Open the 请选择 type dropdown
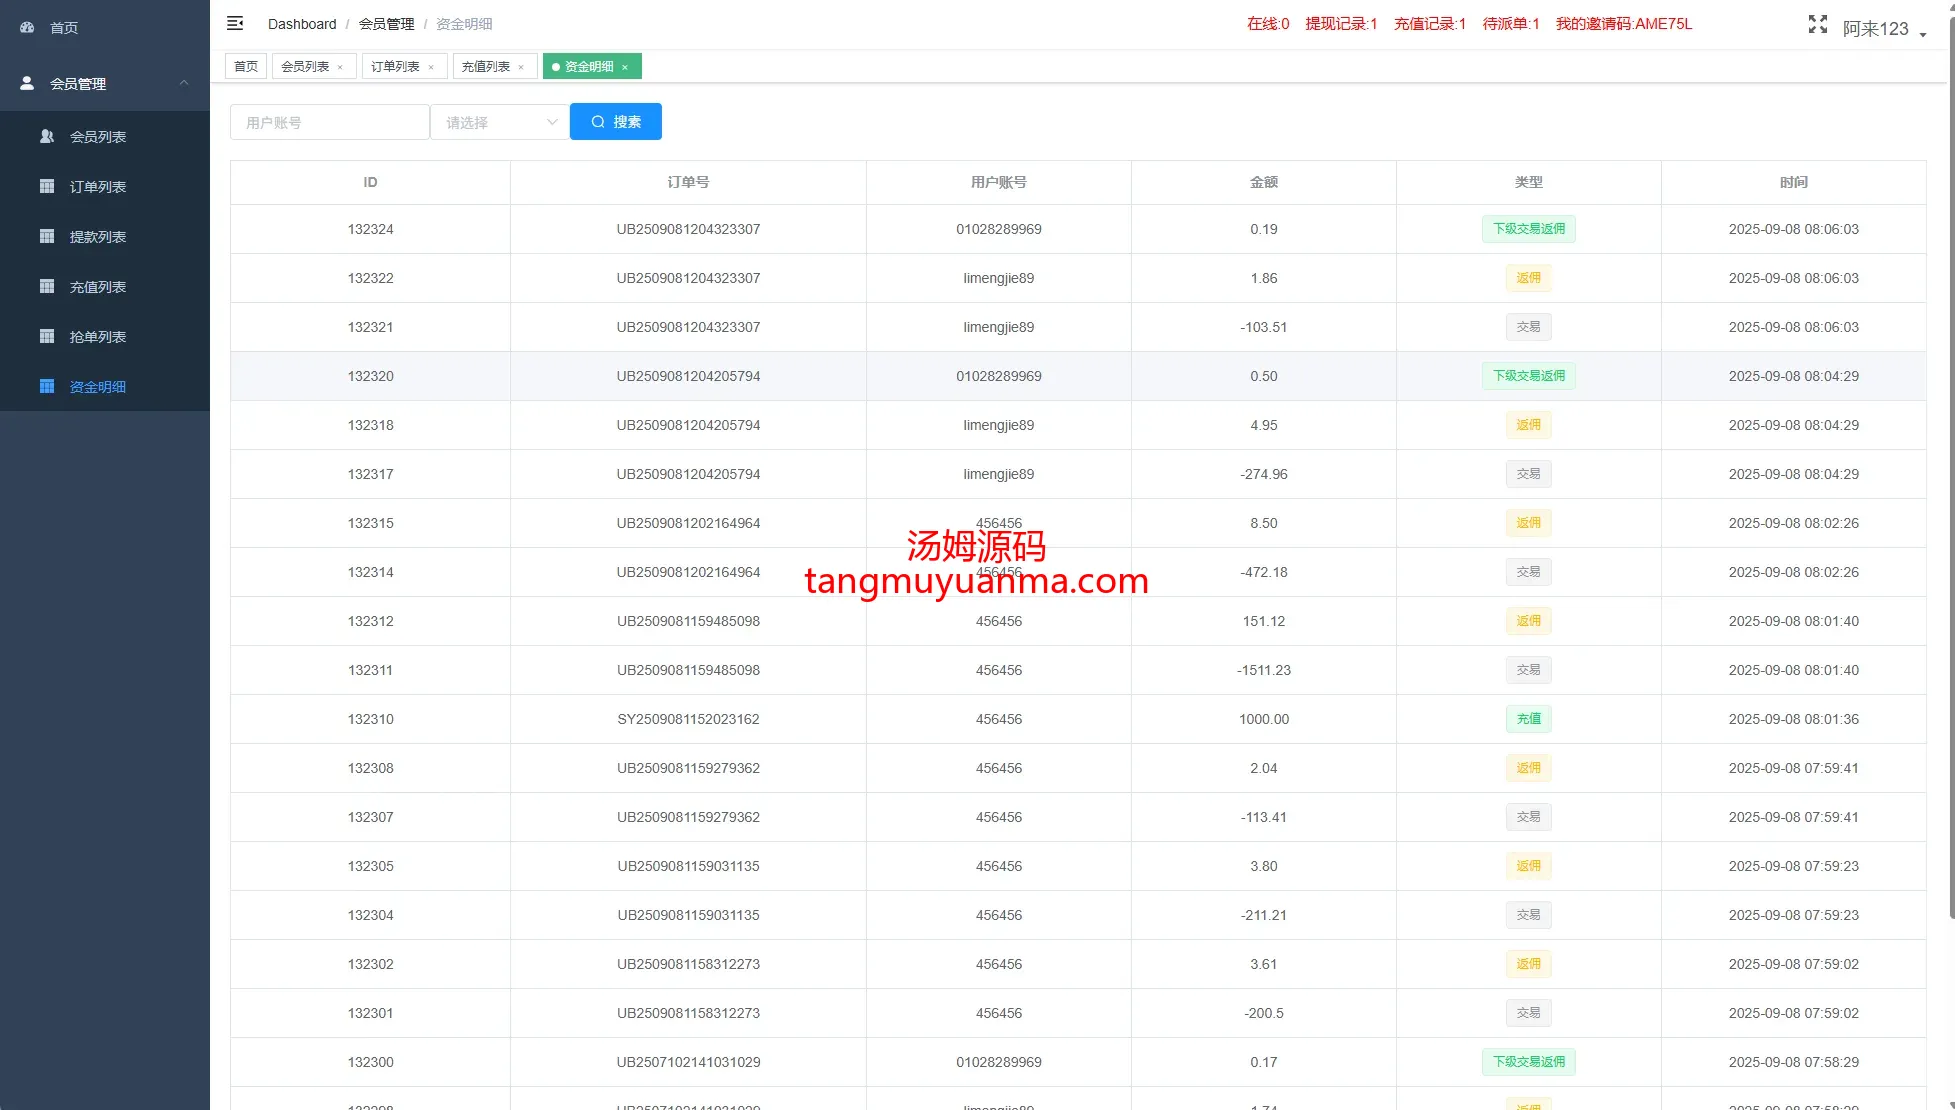The image size is (1955, 1110). (x=499, y=122)
